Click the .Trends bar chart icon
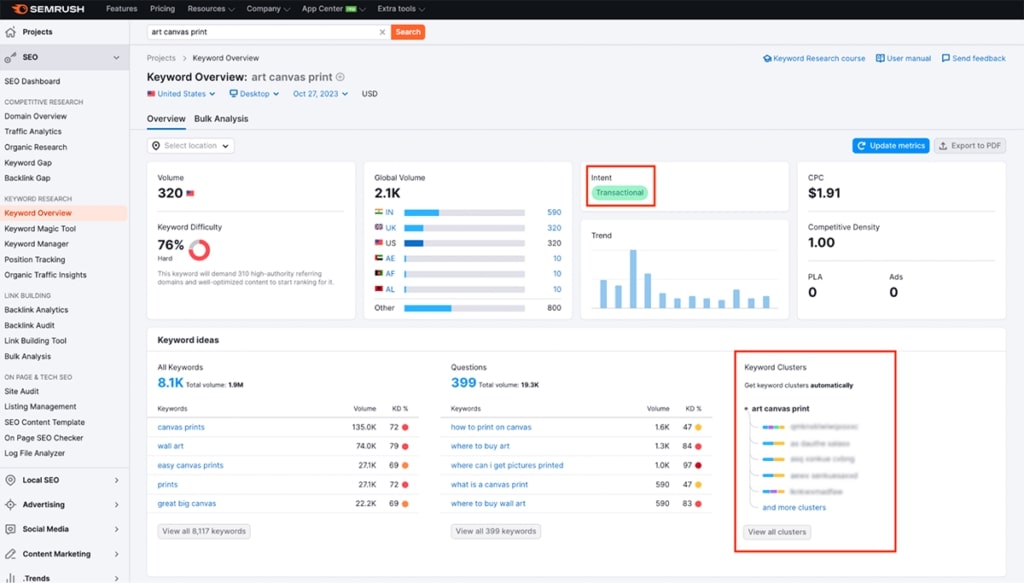The image size is (1024, 583). point(10,578)
